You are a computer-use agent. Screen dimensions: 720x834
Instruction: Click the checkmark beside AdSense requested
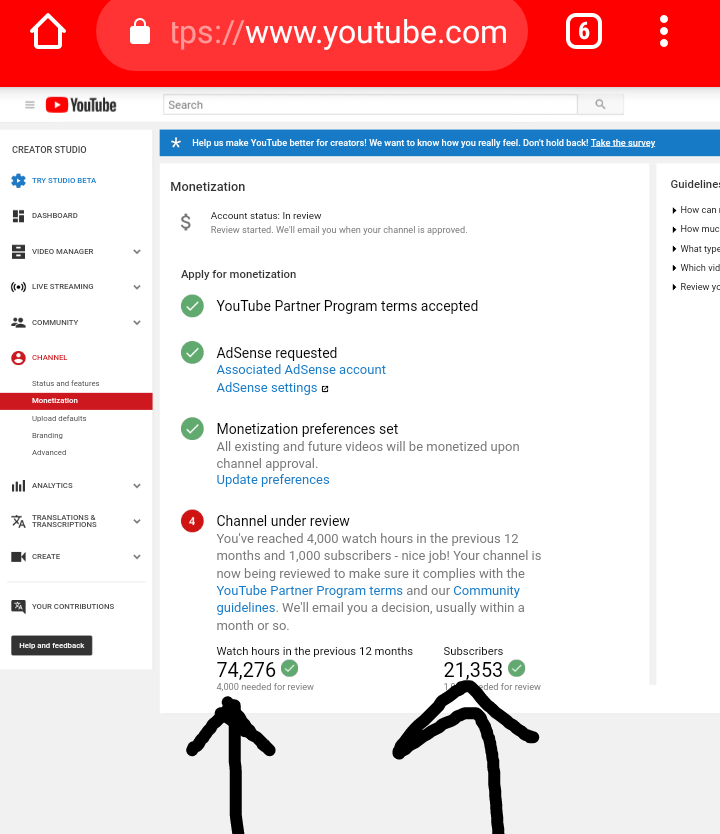click(x=192, y=352)
